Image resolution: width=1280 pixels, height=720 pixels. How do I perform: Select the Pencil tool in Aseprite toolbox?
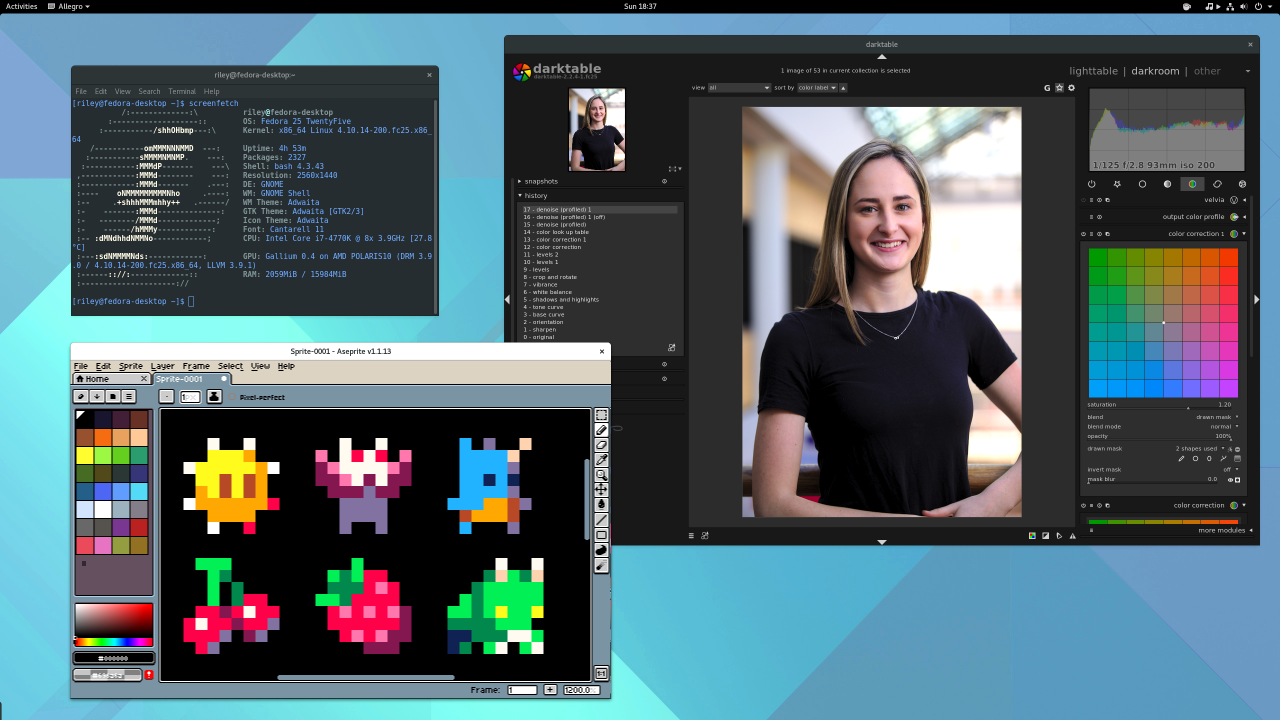pos(601,430)
